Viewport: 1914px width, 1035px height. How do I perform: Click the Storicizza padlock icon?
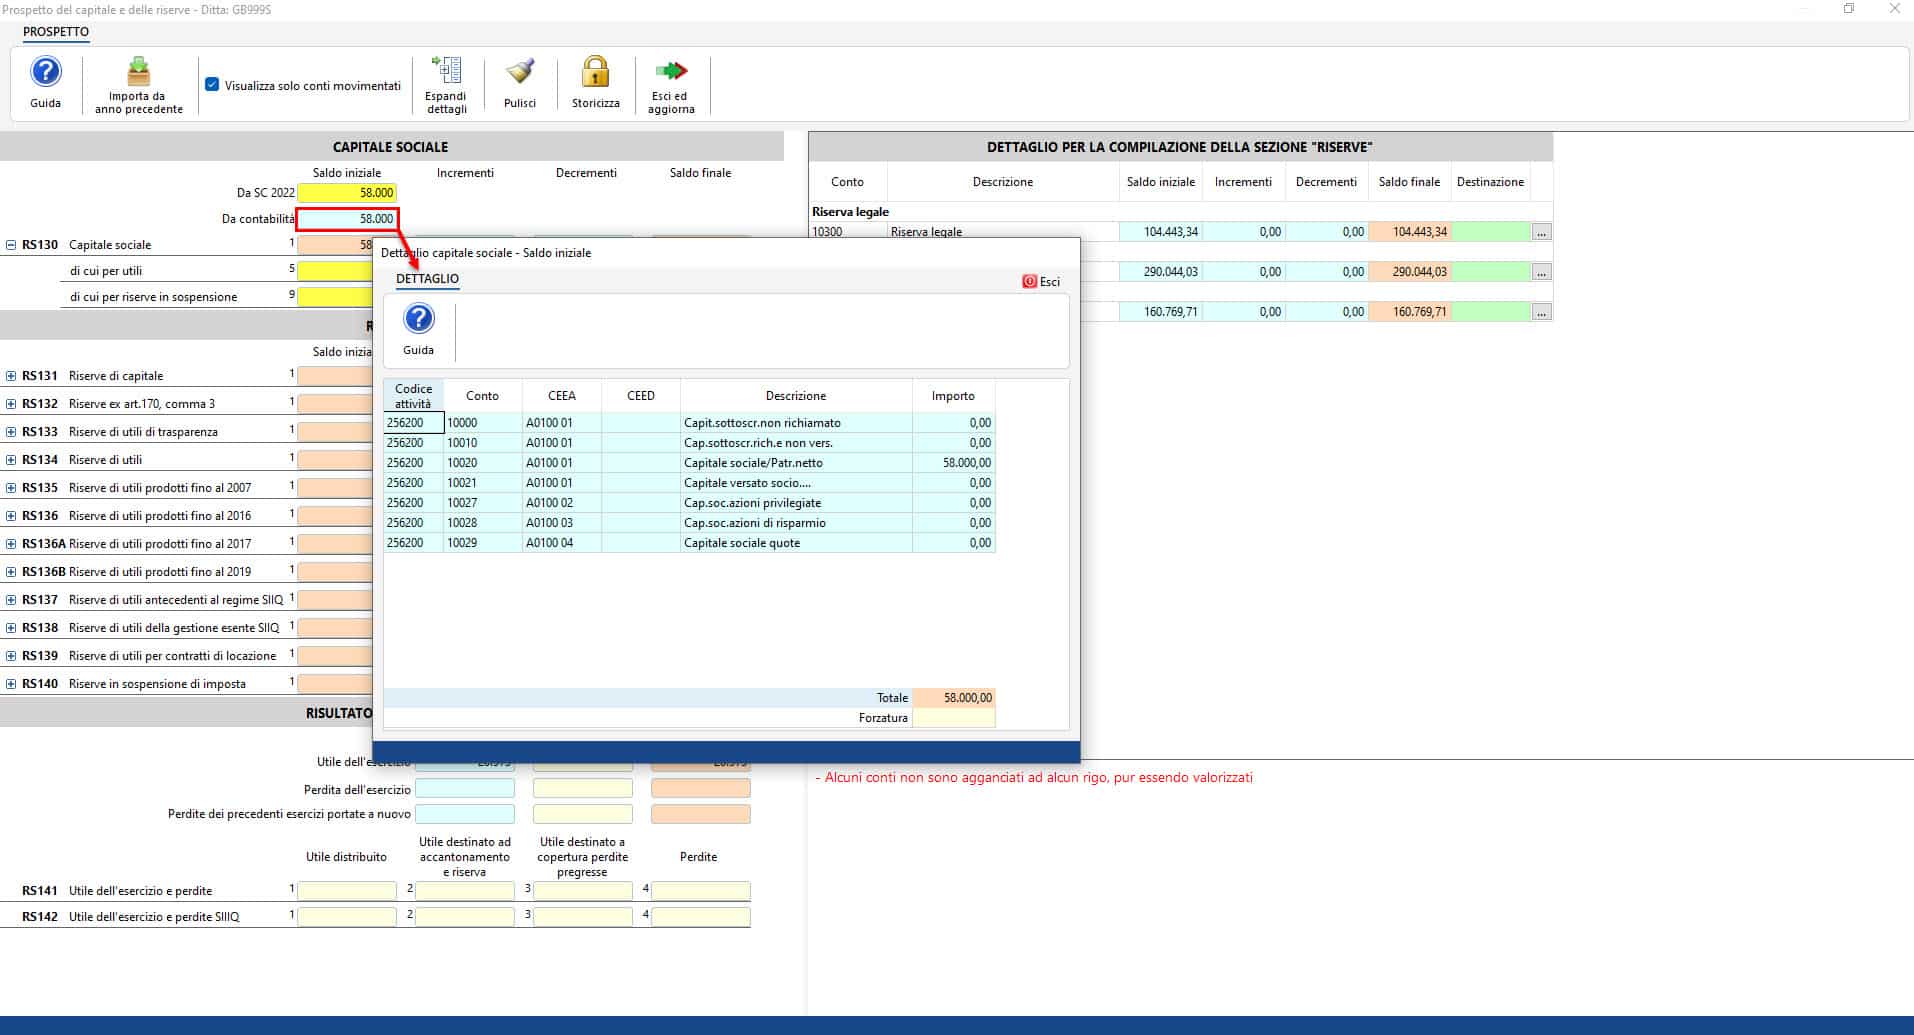click(x=595, y=72)
